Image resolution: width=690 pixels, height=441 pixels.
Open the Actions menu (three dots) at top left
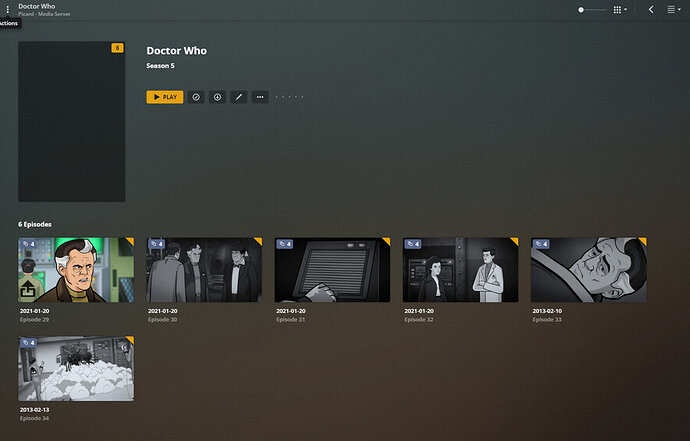pos(7,9)
